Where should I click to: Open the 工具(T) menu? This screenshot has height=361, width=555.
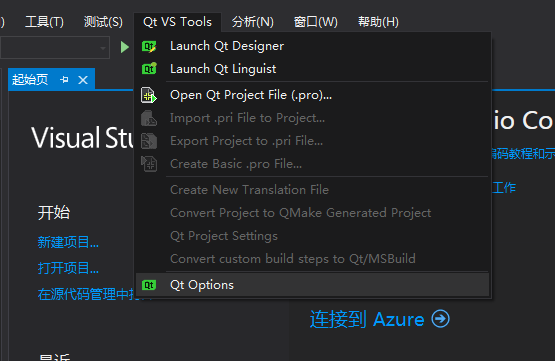coord(44,22)
